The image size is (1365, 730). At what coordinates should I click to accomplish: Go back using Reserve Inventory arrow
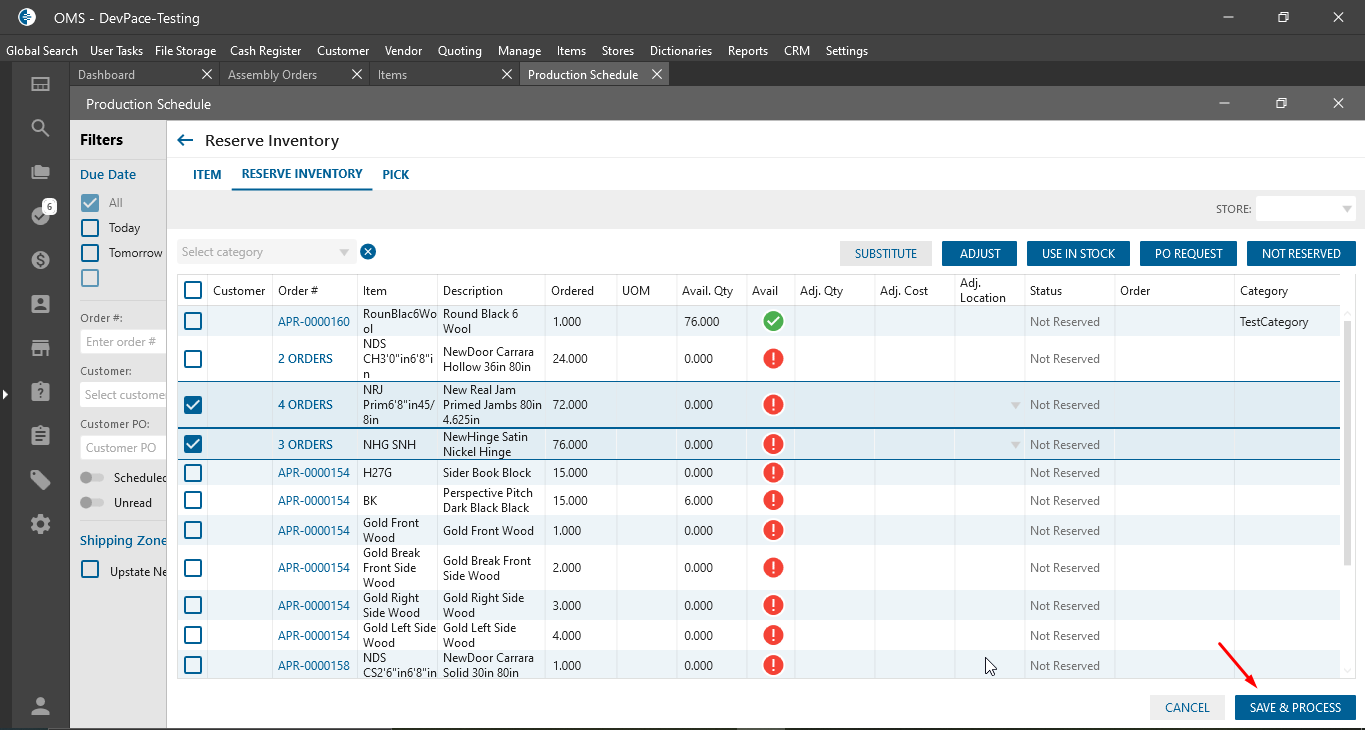point(185,141)
